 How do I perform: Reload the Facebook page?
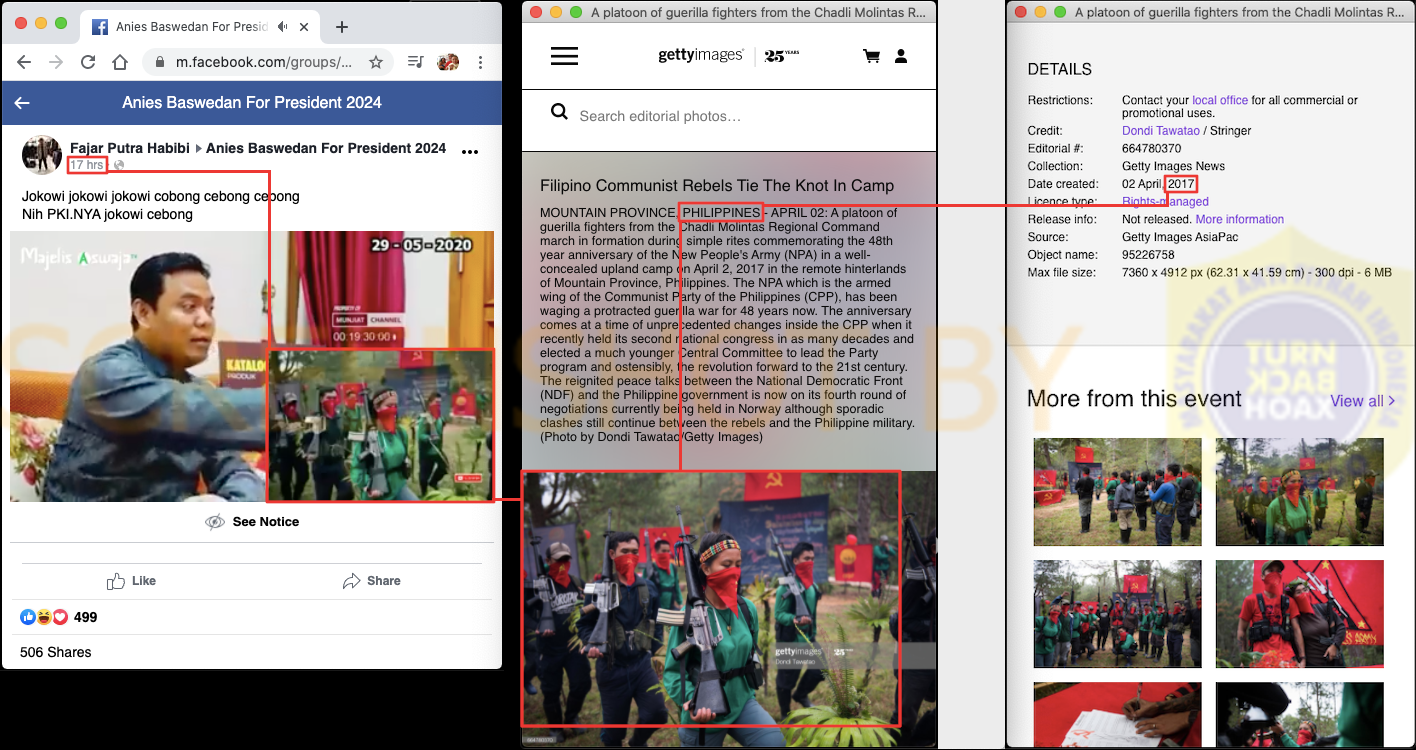point(88,62)
